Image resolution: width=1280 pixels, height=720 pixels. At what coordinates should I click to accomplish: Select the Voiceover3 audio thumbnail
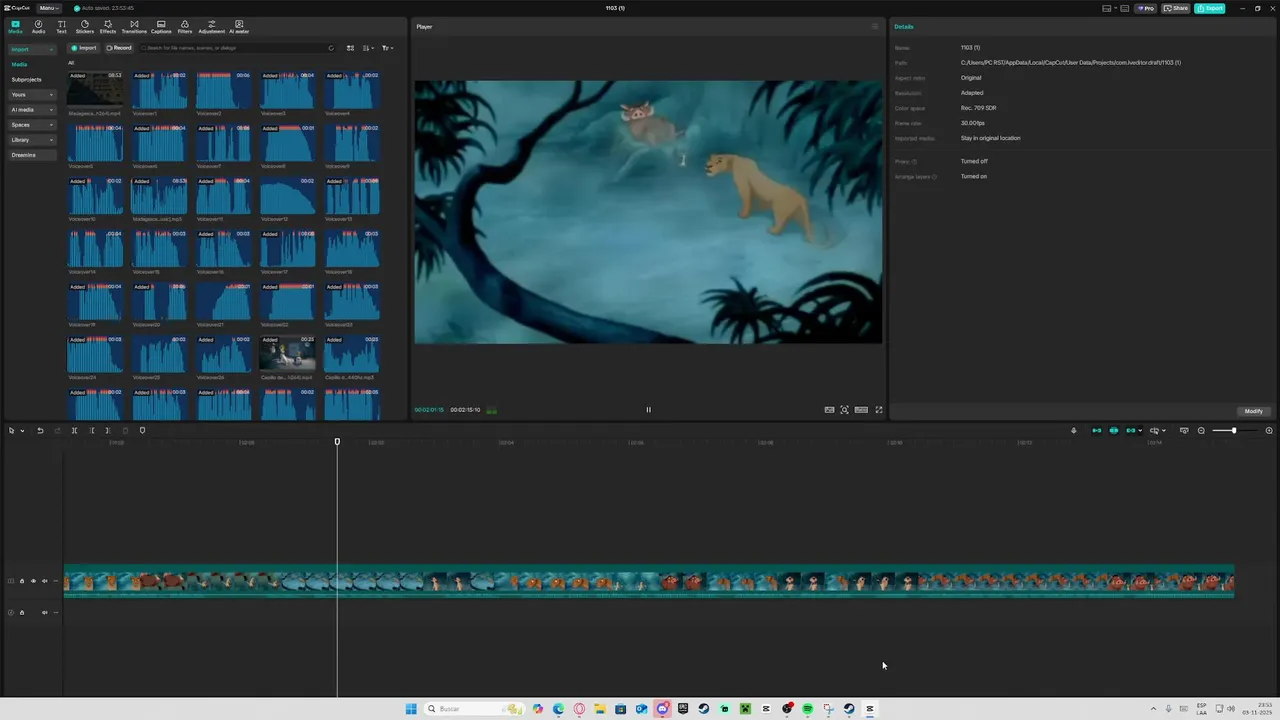click(287, 90)
